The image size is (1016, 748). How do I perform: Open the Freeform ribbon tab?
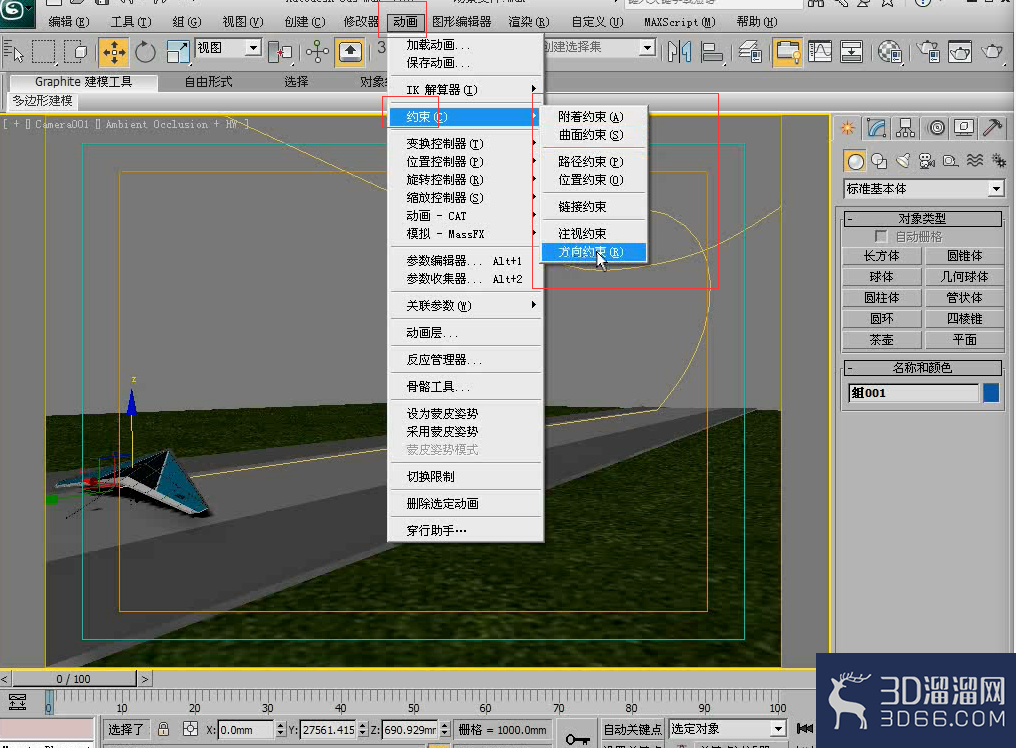(x=208, y=82)
